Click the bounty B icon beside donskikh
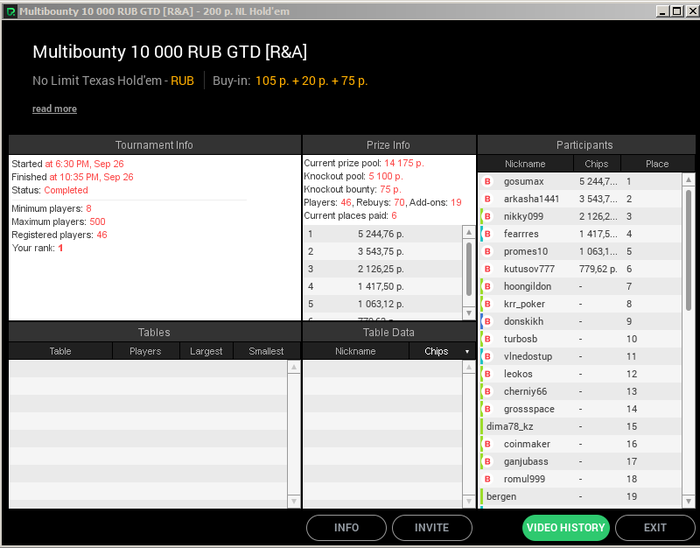Viewport: 700px width, 548px height. click(x=488, y=321)
